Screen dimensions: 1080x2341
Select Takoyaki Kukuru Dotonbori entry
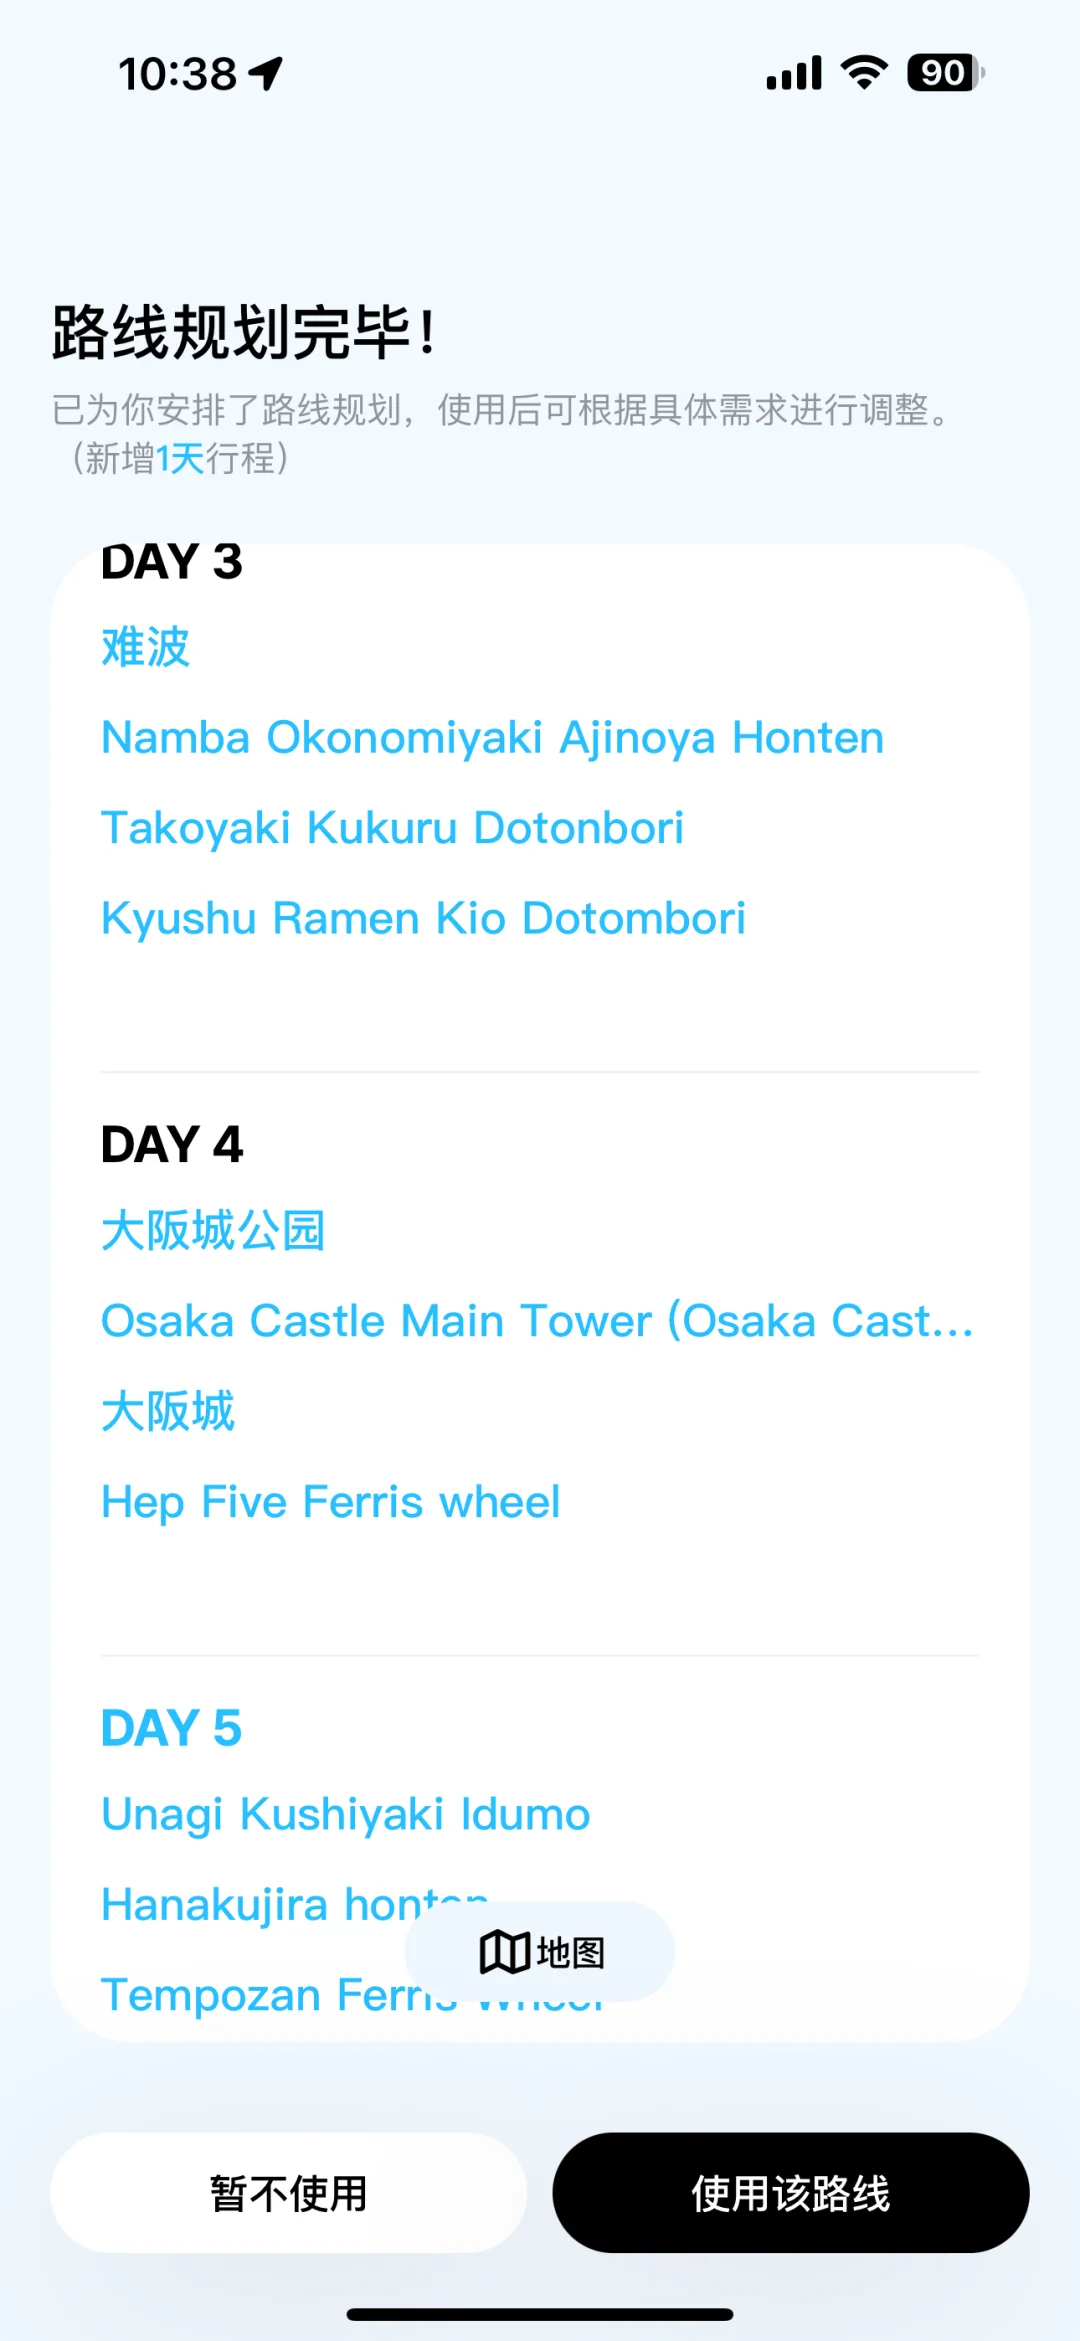[393, 828]
